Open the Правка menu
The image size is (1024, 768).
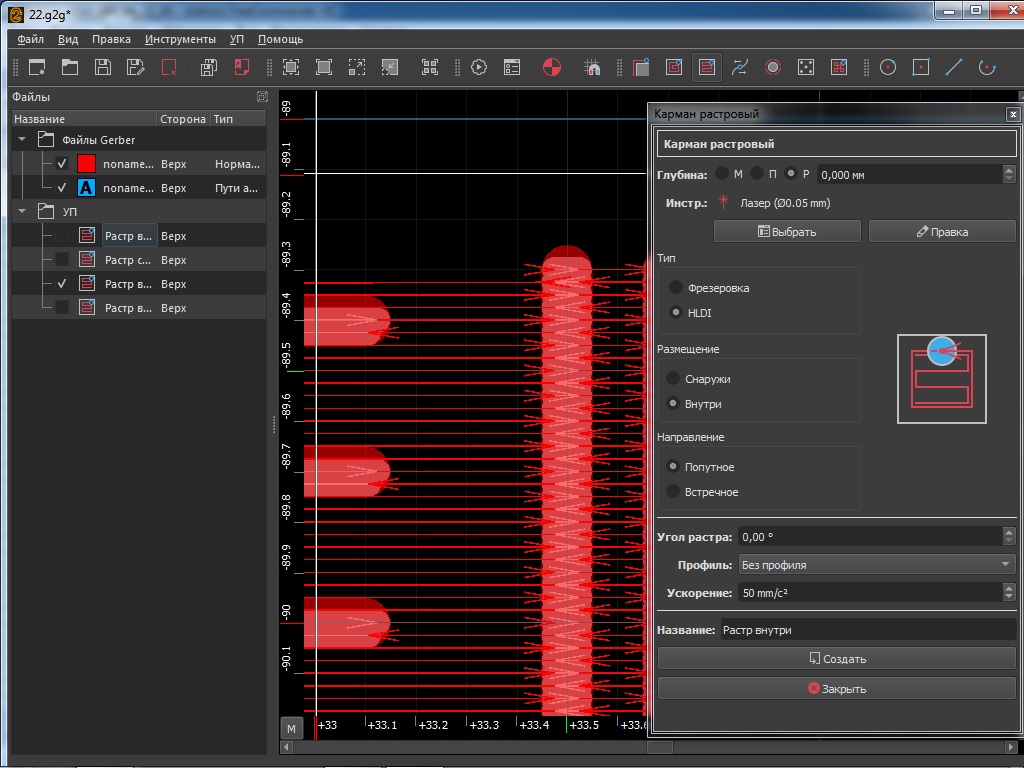point(111,39)
